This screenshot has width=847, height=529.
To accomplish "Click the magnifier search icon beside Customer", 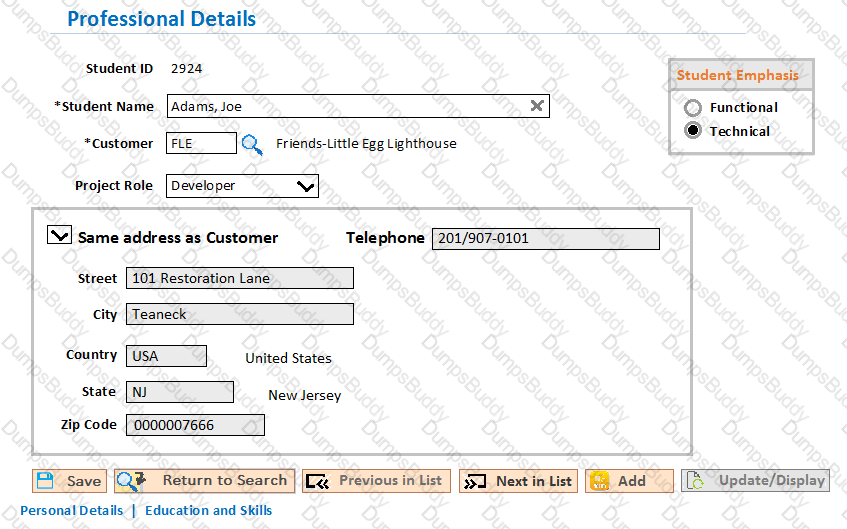I will (x=252, y=144).
